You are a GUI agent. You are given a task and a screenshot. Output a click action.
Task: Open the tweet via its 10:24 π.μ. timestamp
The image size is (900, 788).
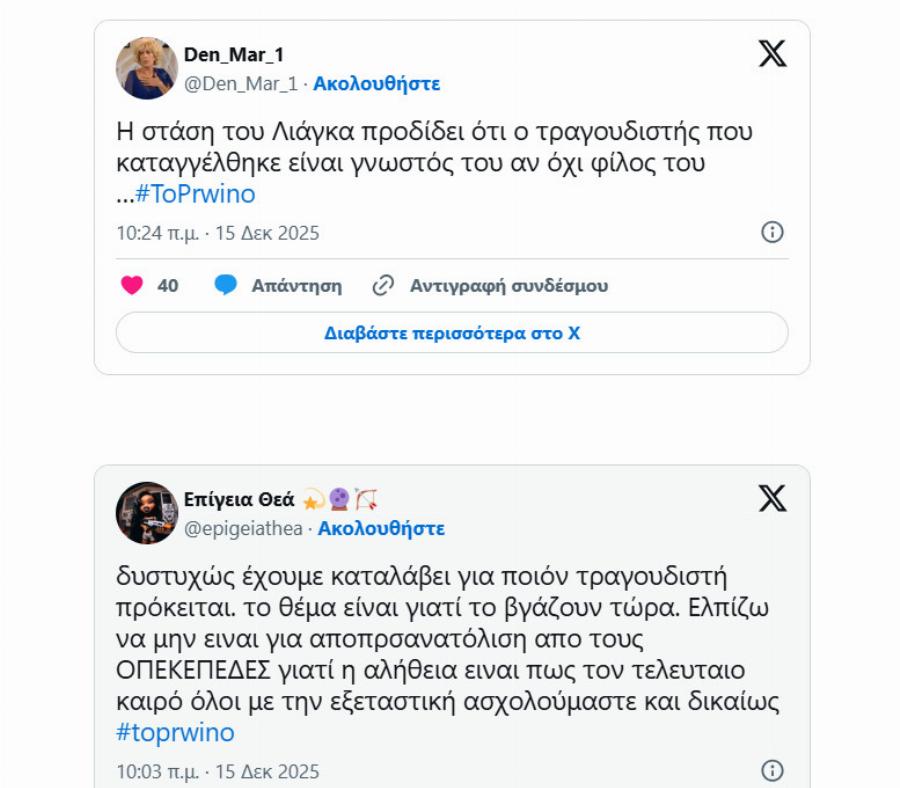[157, 231]
